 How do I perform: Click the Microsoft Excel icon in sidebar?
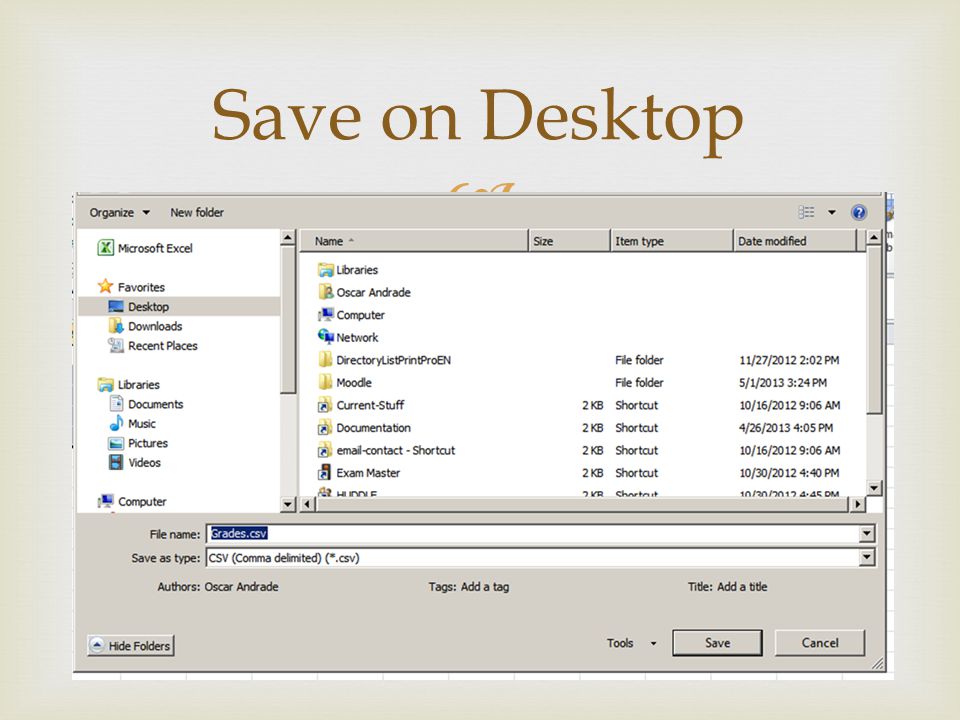click(106, 248)
